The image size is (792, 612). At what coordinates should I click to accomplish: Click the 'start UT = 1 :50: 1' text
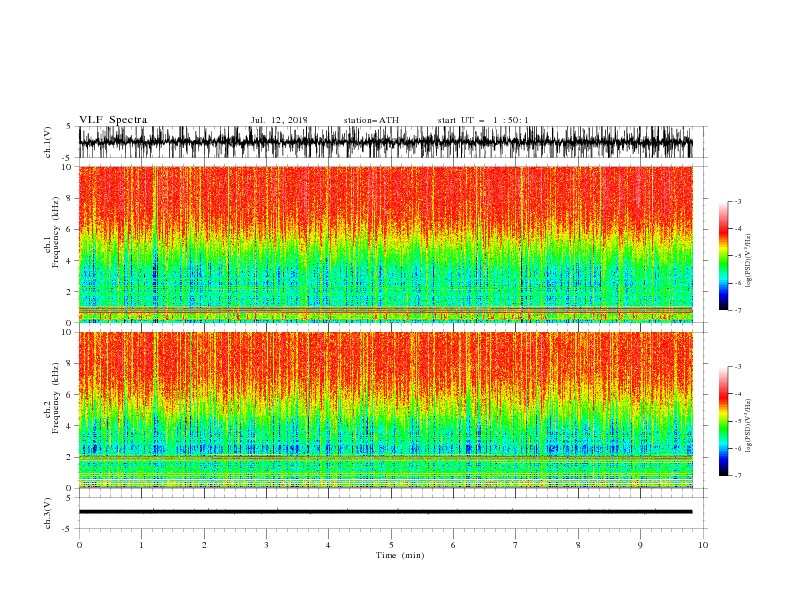pos(483,120)
